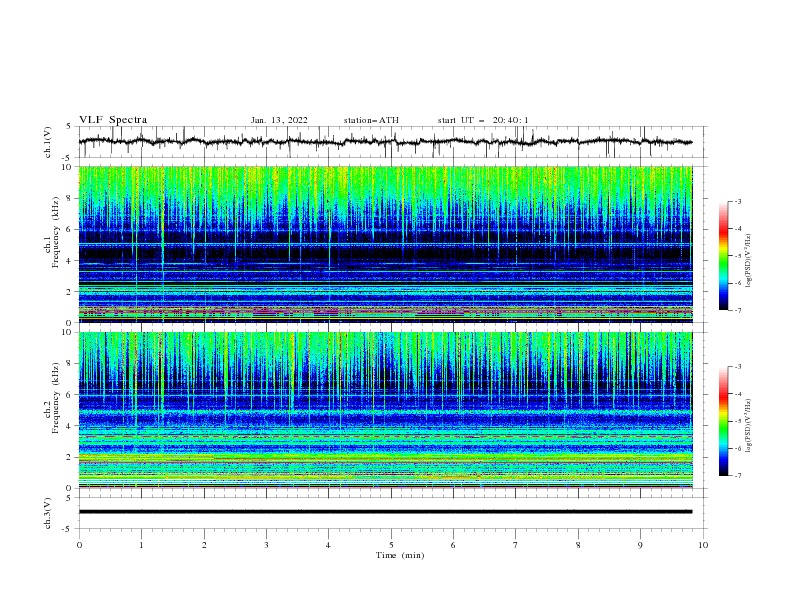
Task: Click time axis tick label "3"
Action: [x=266, y=545]
